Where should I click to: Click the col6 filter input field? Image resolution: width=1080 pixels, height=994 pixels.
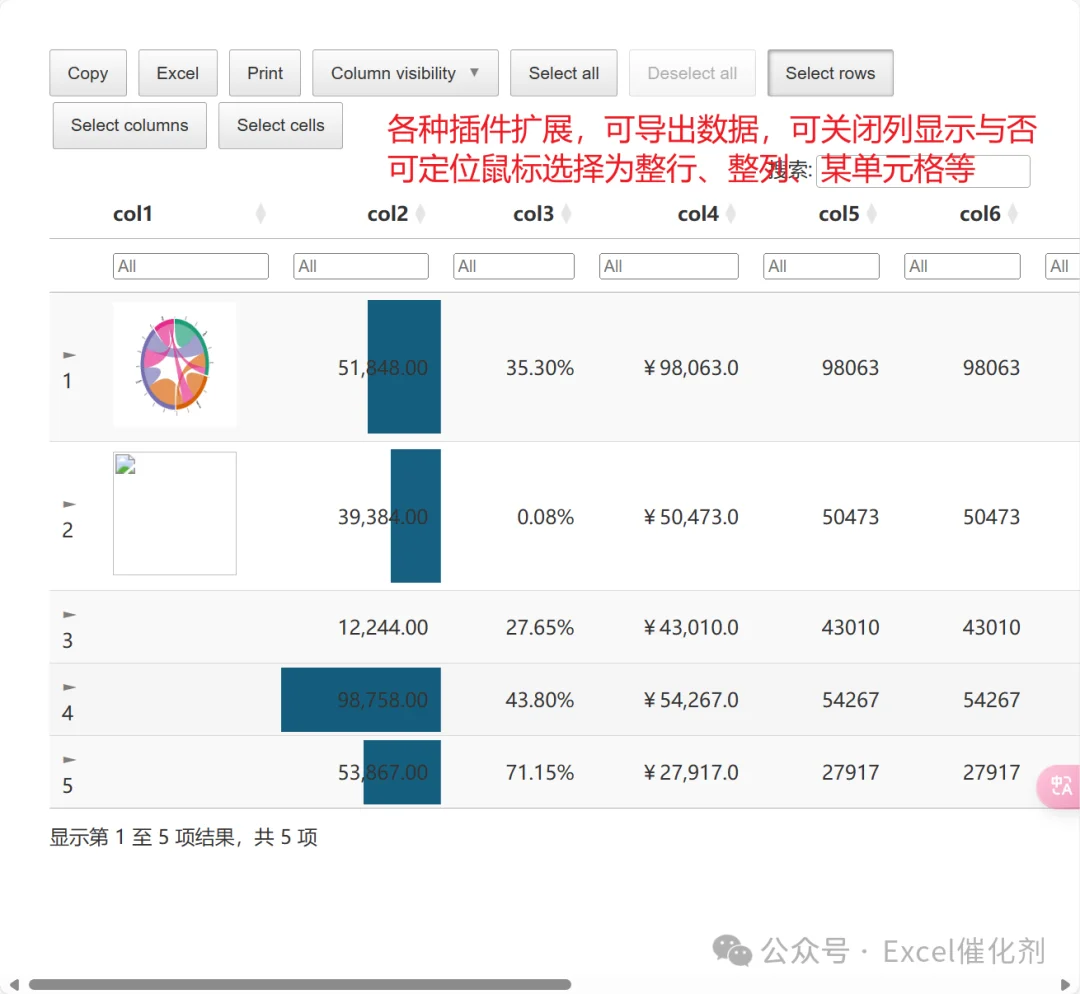pos(962,267)
